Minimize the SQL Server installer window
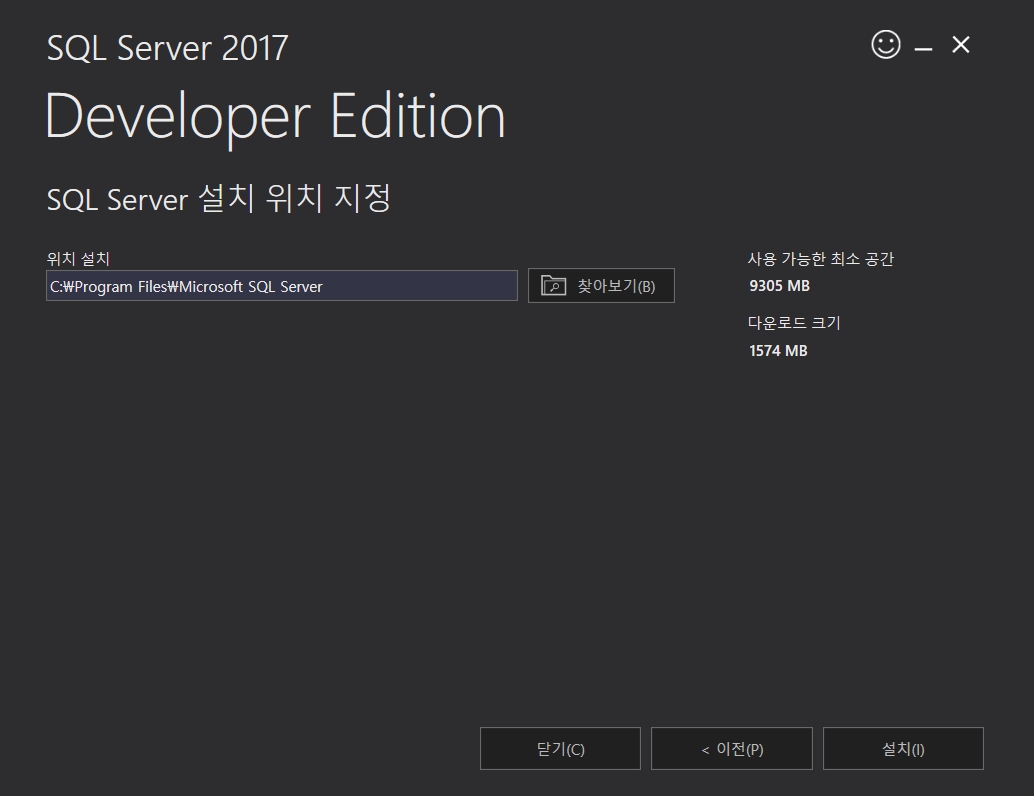This screenshot has height=796, width=1034. 923,49
